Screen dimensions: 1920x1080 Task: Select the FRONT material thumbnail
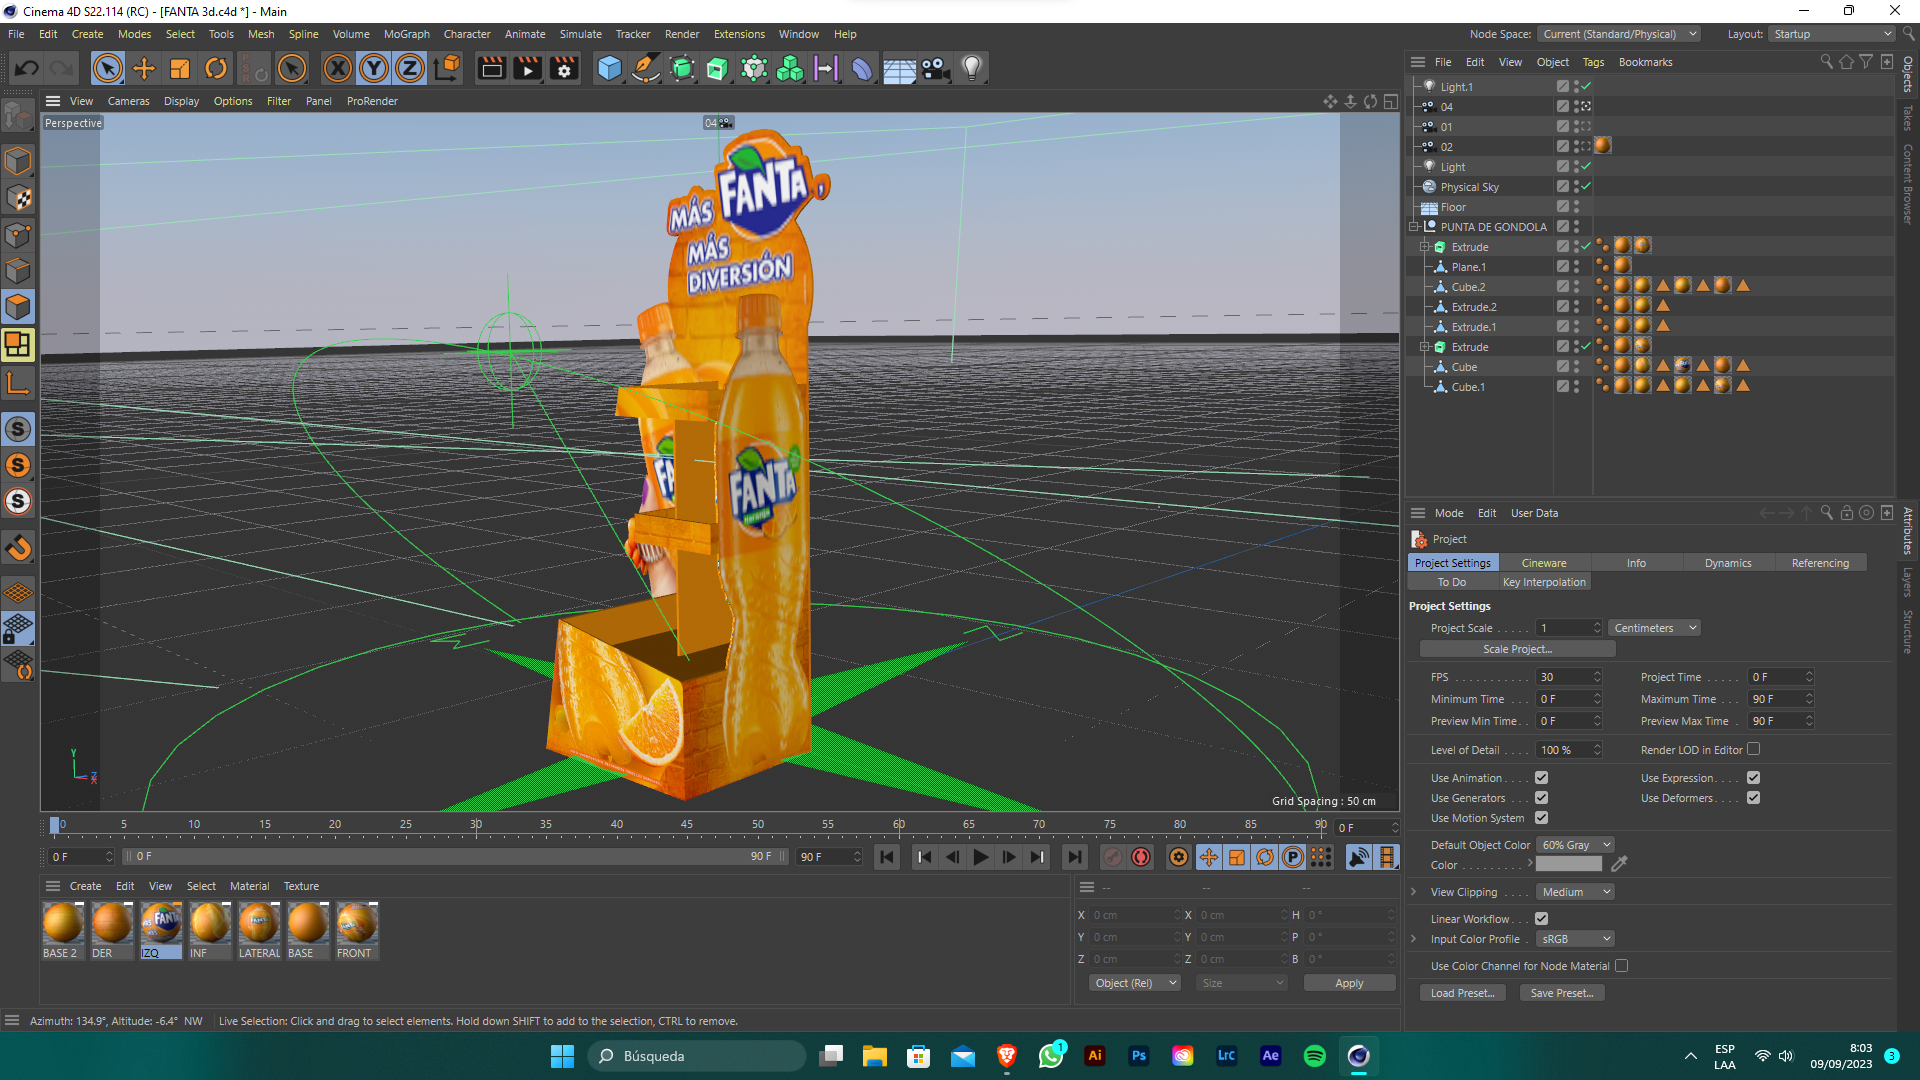point(356,923)
